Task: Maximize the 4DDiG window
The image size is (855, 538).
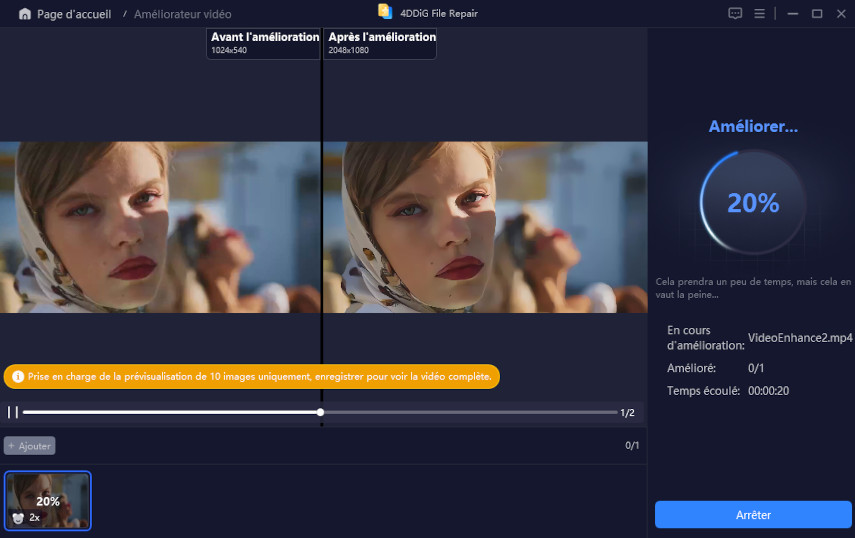Action: coord(816,14)
